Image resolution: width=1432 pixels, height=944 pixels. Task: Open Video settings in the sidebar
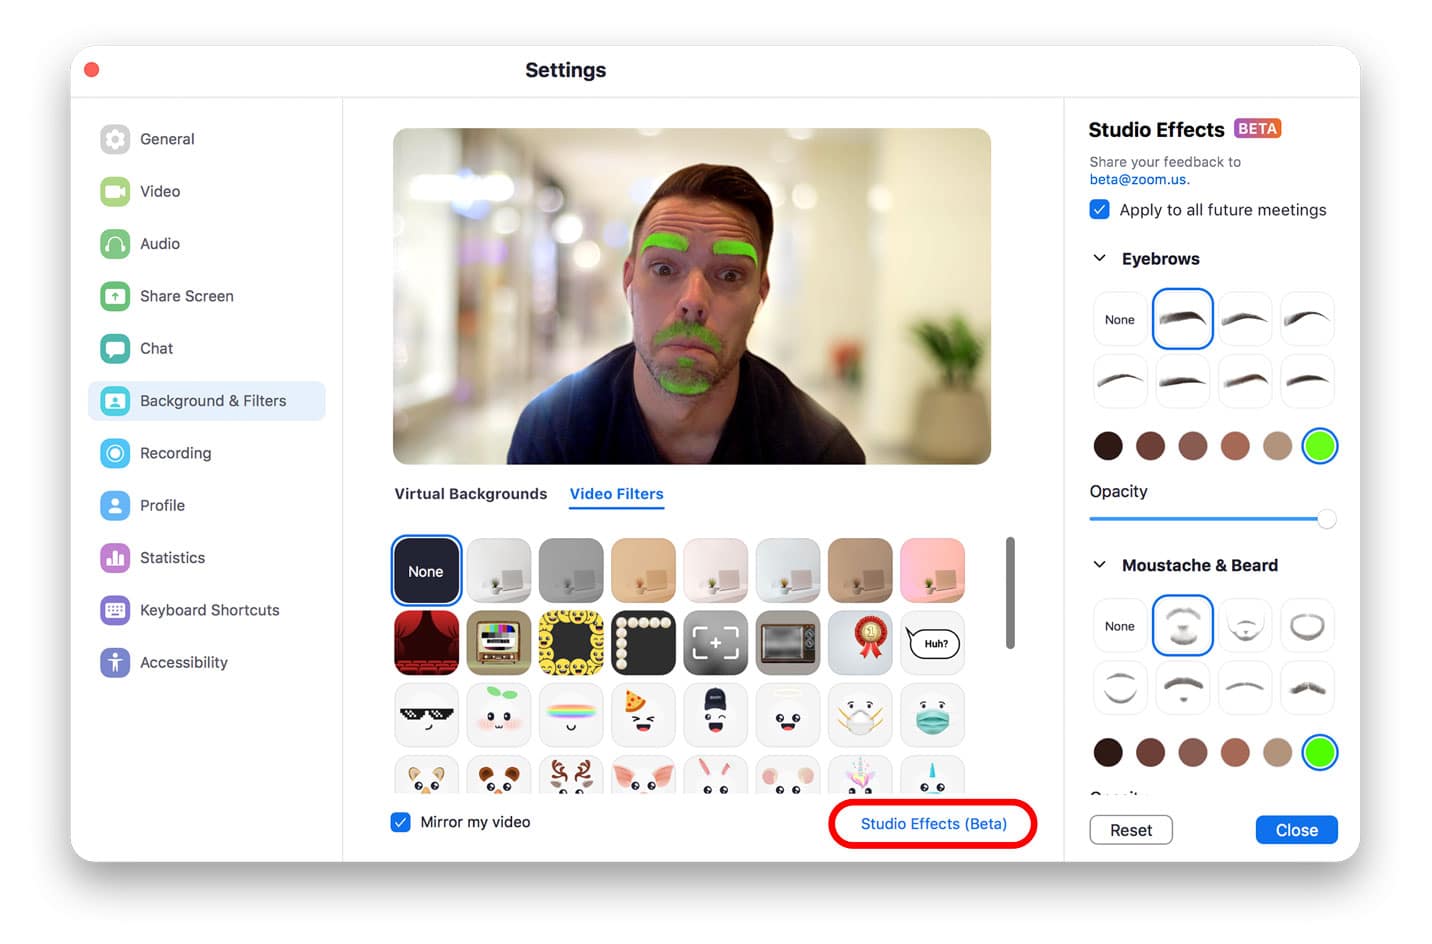(206, 191)
